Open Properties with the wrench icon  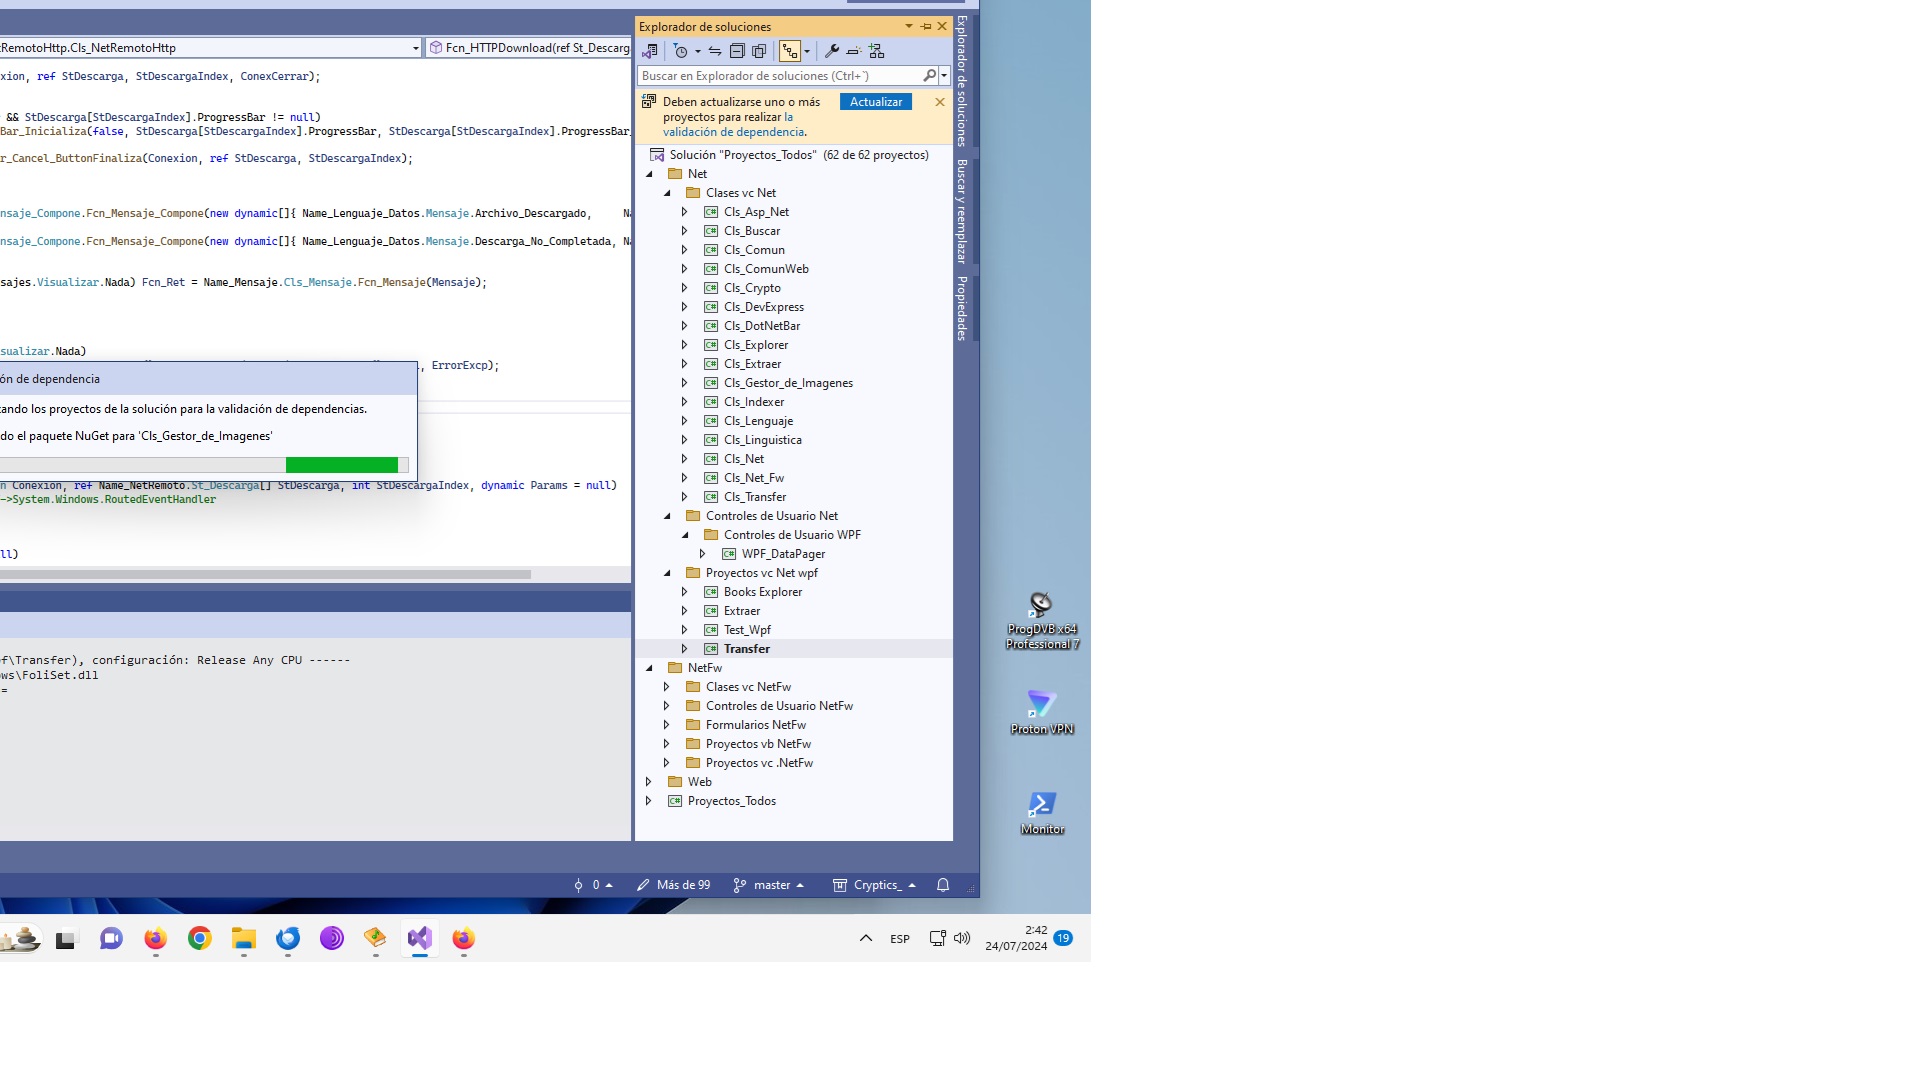(831, 51)
